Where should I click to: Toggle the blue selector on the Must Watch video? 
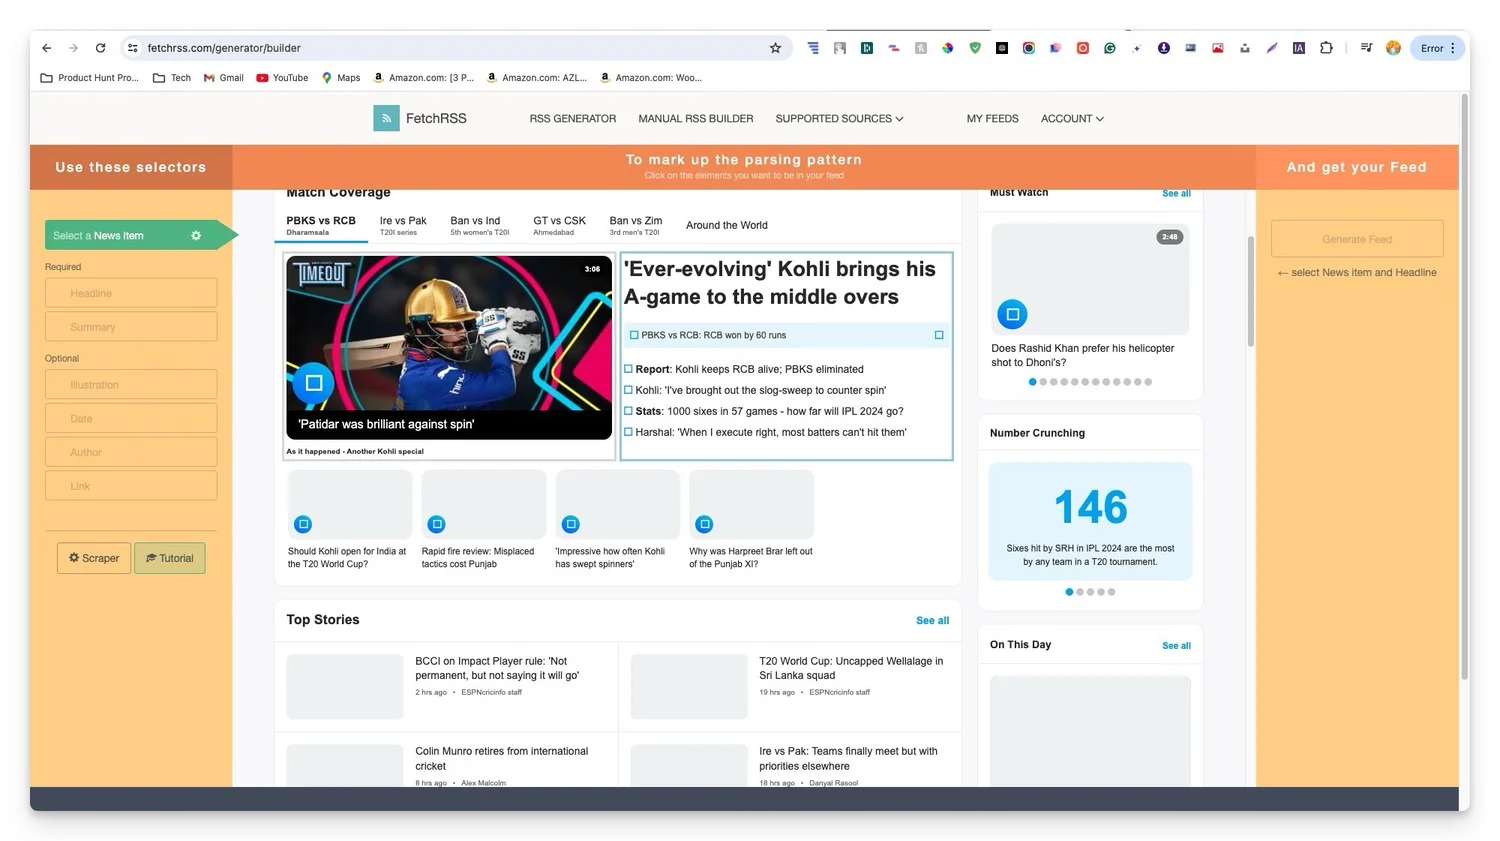pos(1013,314)
